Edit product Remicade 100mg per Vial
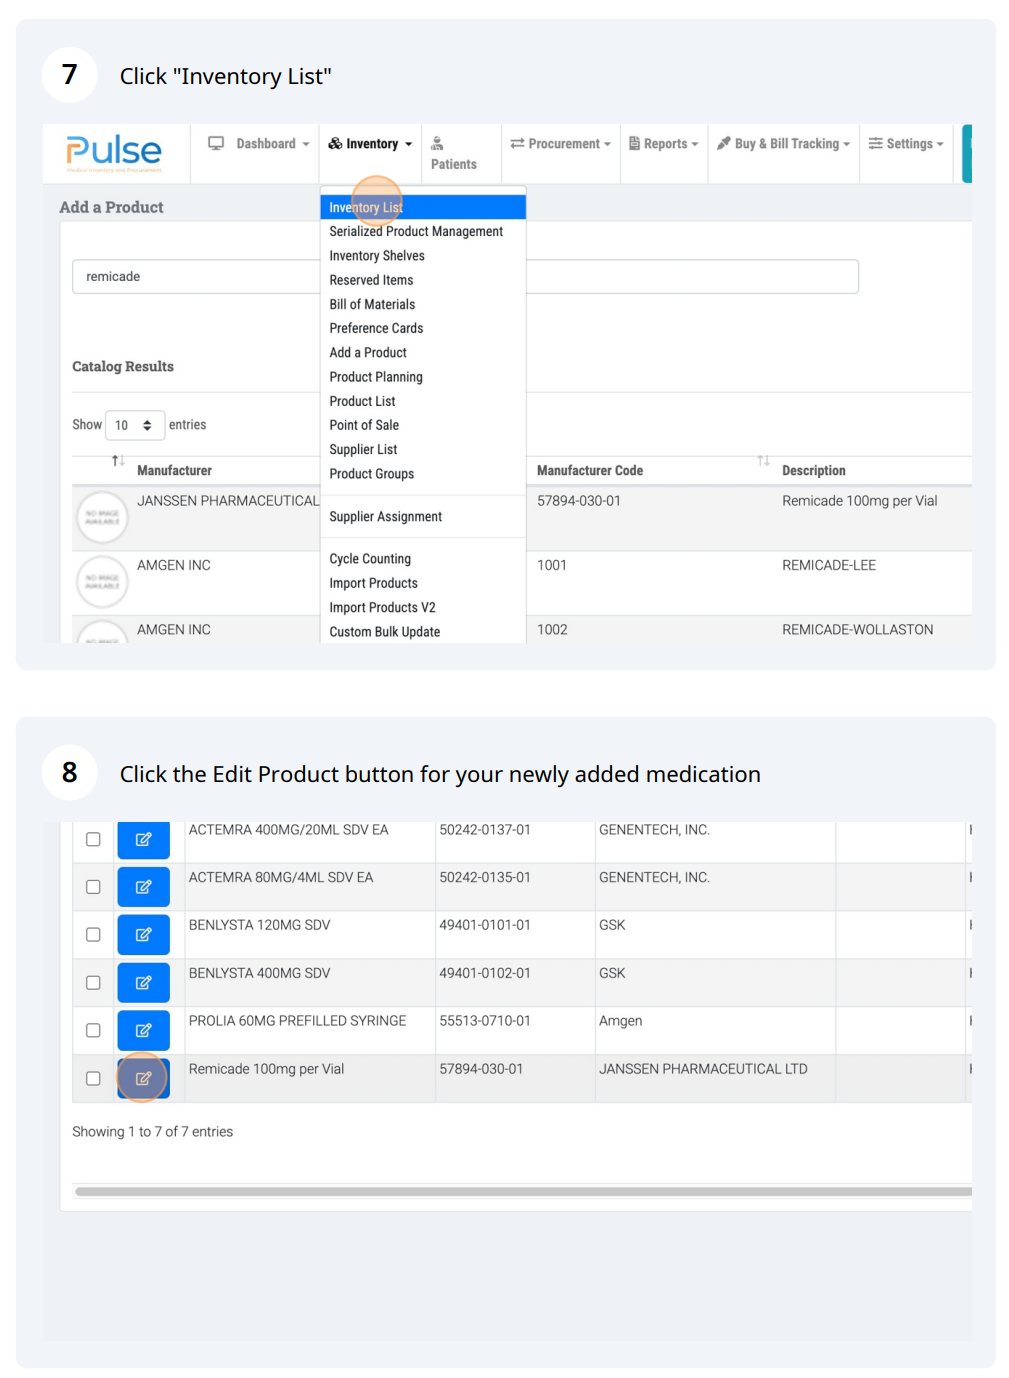The width and height of the screenshot is (1009, 1378). click(x=143, y=1078)
